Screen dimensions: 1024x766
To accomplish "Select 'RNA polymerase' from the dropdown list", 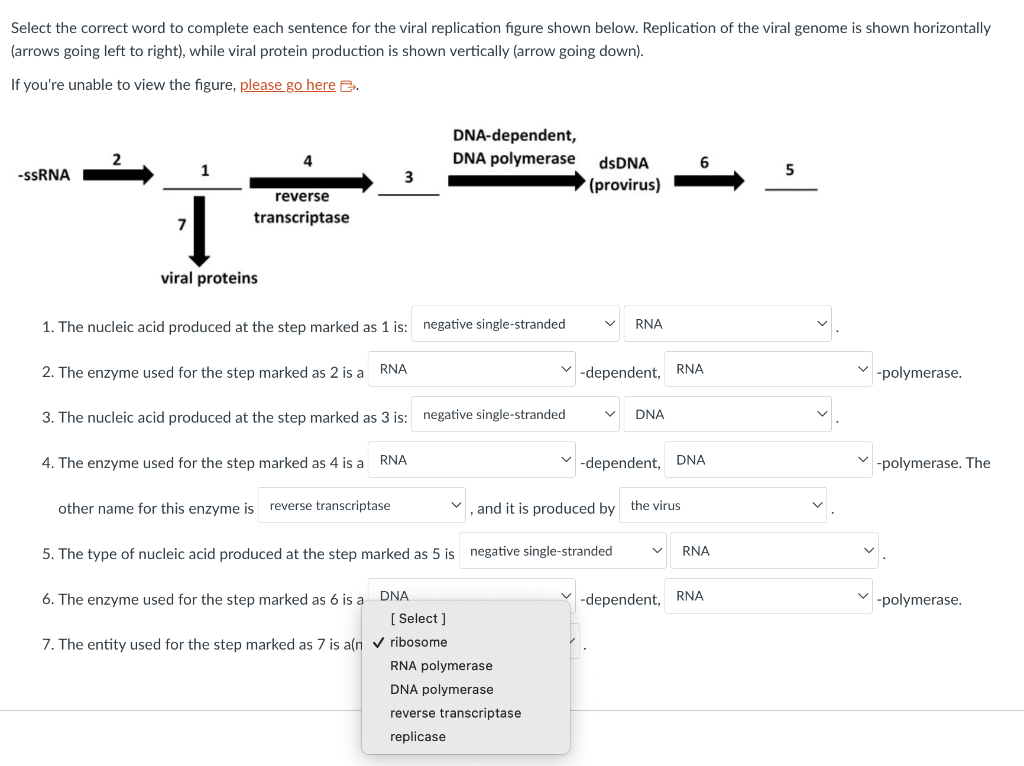I will click(x=441, y=665).
